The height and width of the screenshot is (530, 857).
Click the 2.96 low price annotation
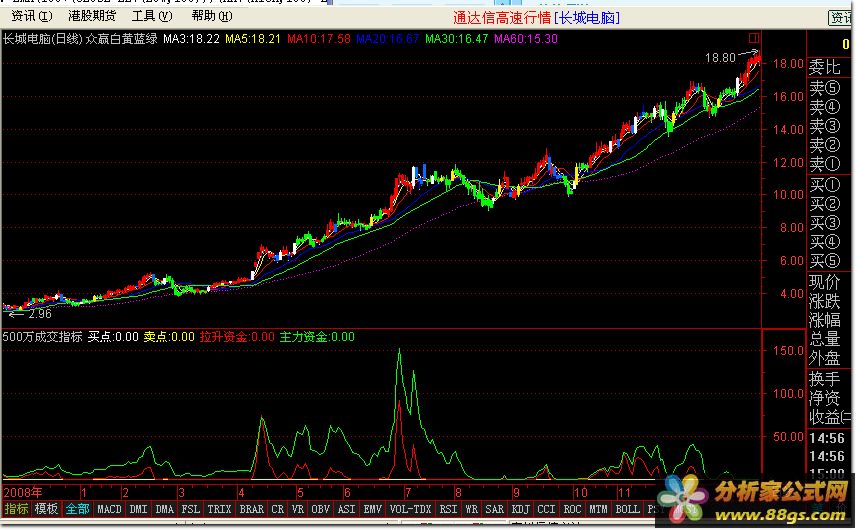[x=39, y=314]
